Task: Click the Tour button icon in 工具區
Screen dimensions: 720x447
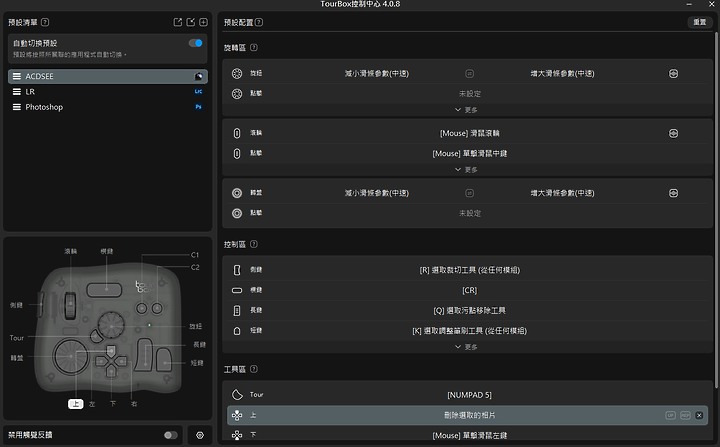Action: coord(237,395)
